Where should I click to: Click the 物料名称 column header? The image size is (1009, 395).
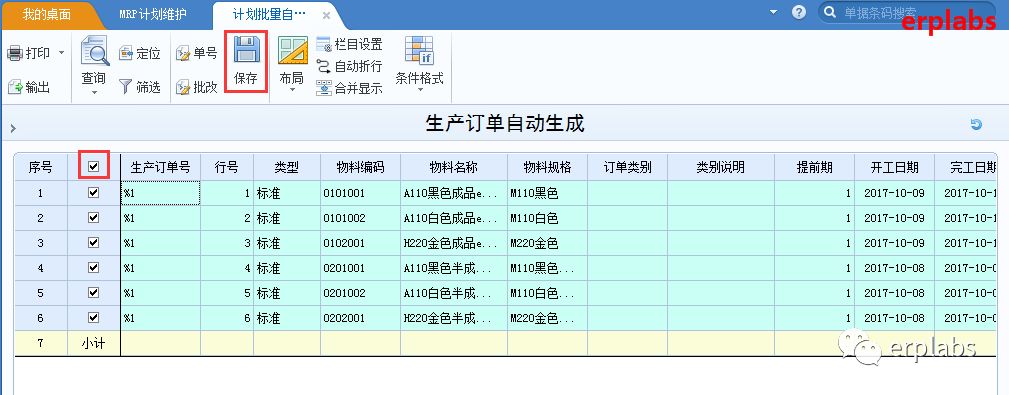tap(454, 167)
